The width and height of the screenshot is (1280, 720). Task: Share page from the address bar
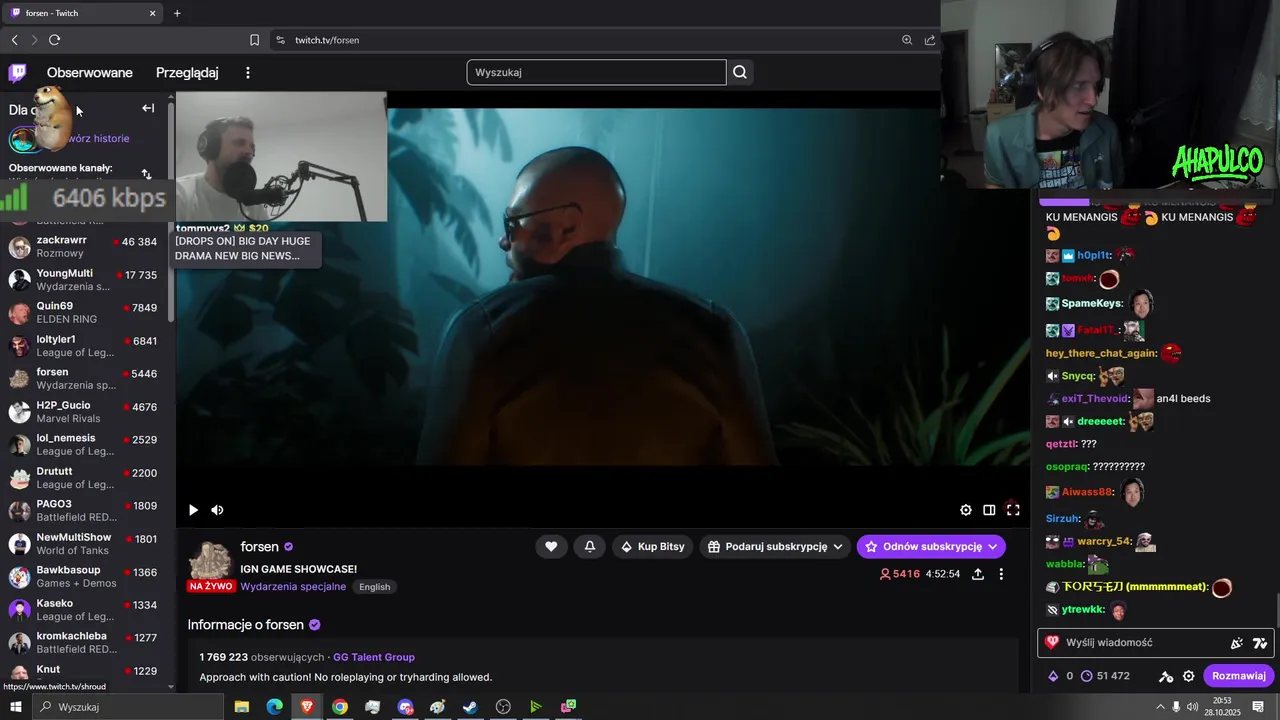click(x=930, y=40)
